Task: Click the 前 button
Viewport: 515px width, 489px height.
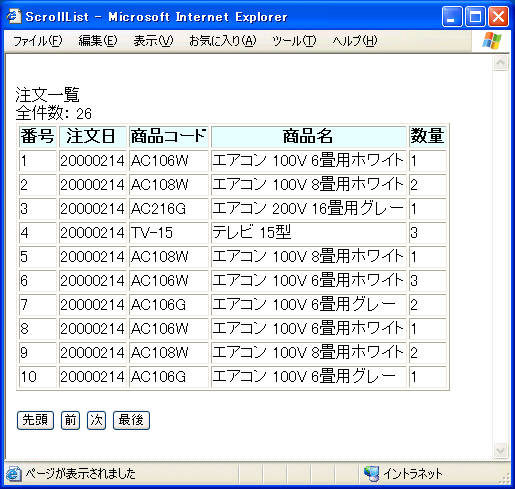Action: click(70, 420)
